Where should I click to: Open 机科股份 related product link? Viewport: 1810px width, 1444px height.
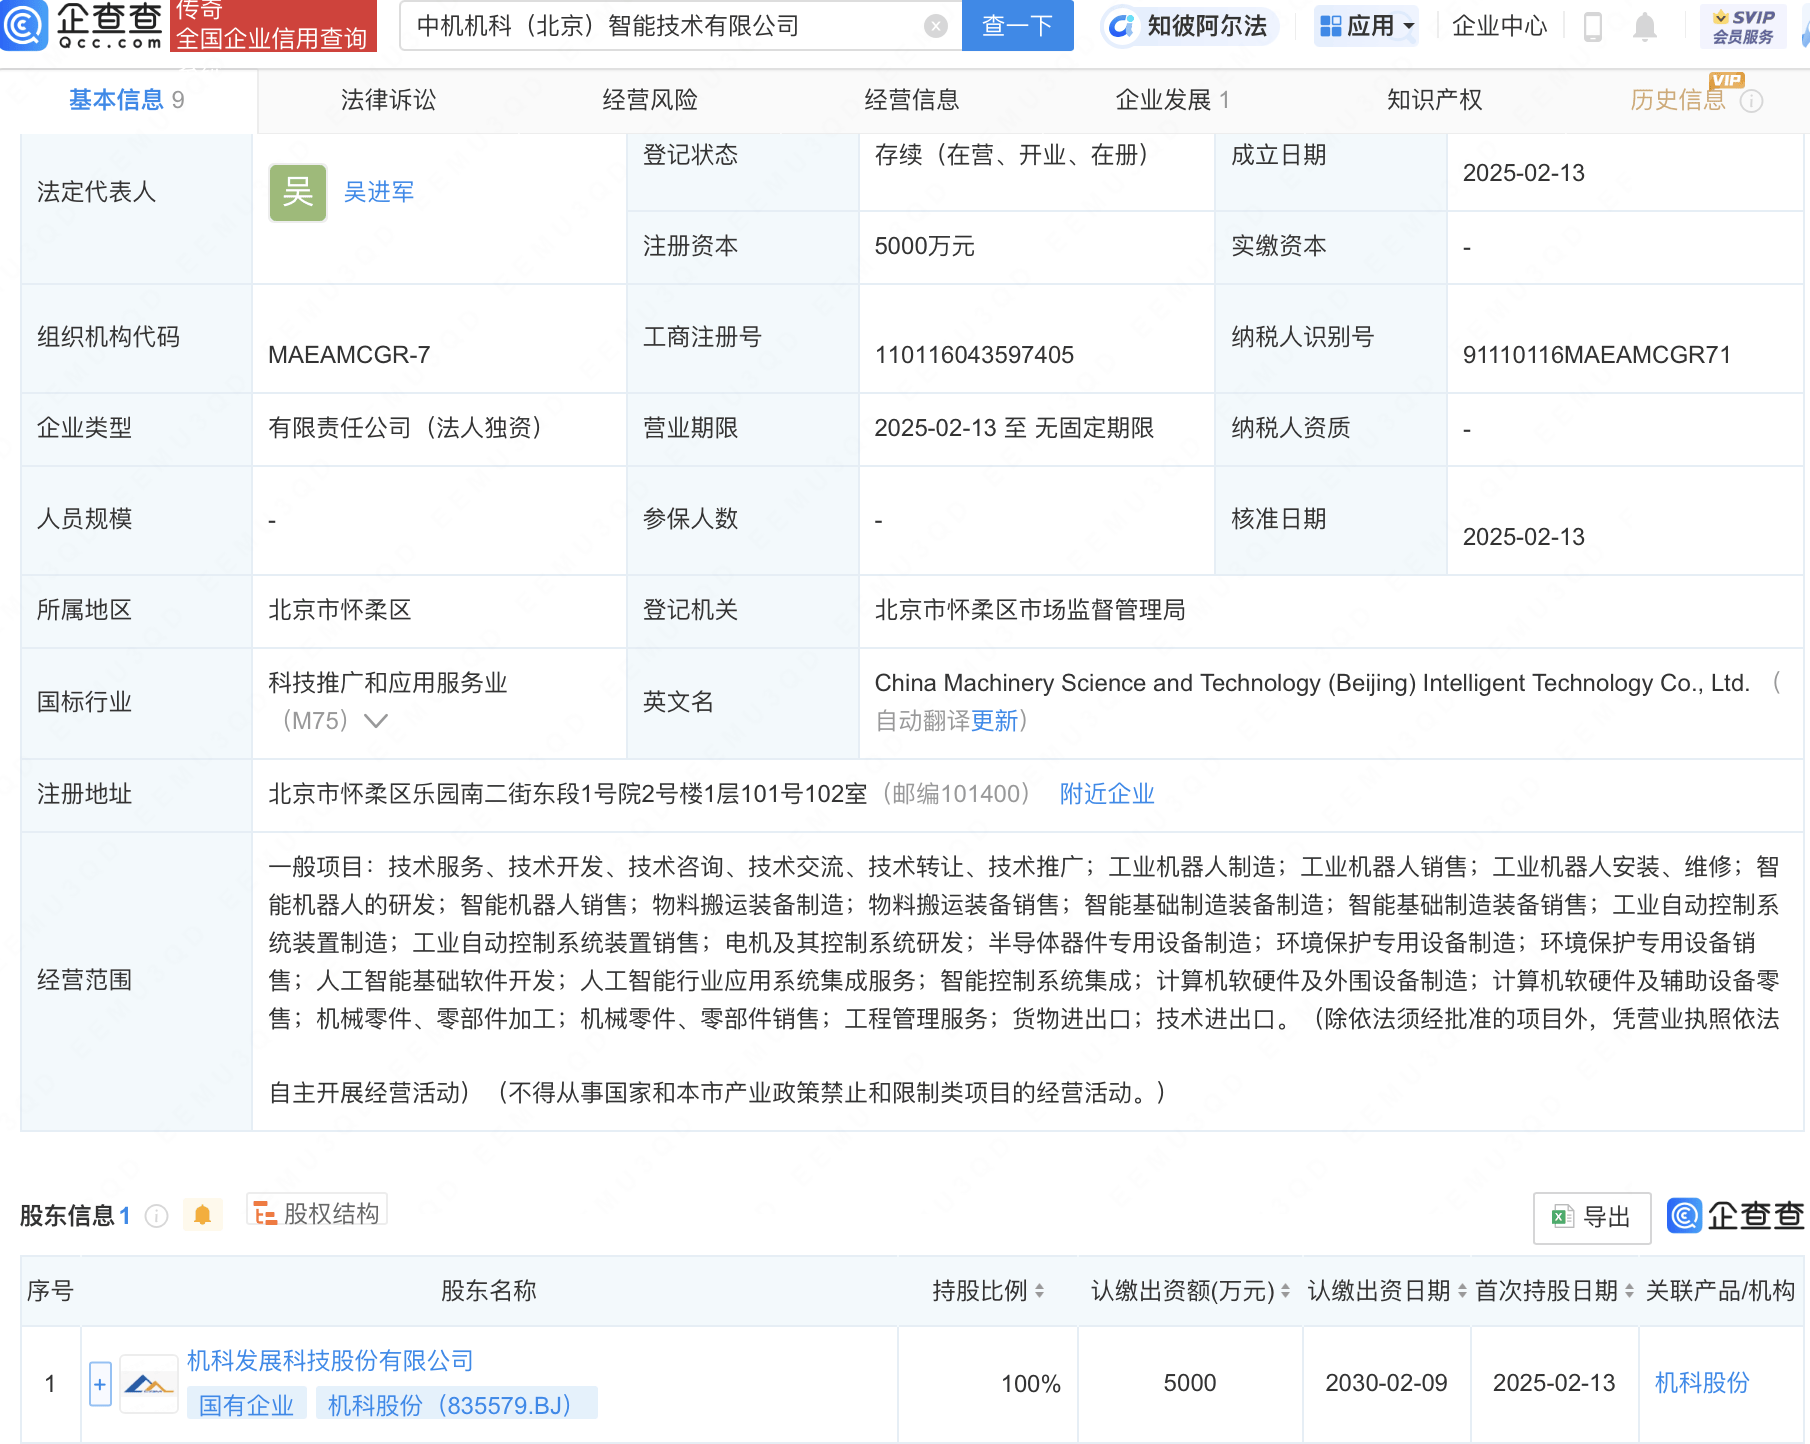(x=1702, y=1383)
